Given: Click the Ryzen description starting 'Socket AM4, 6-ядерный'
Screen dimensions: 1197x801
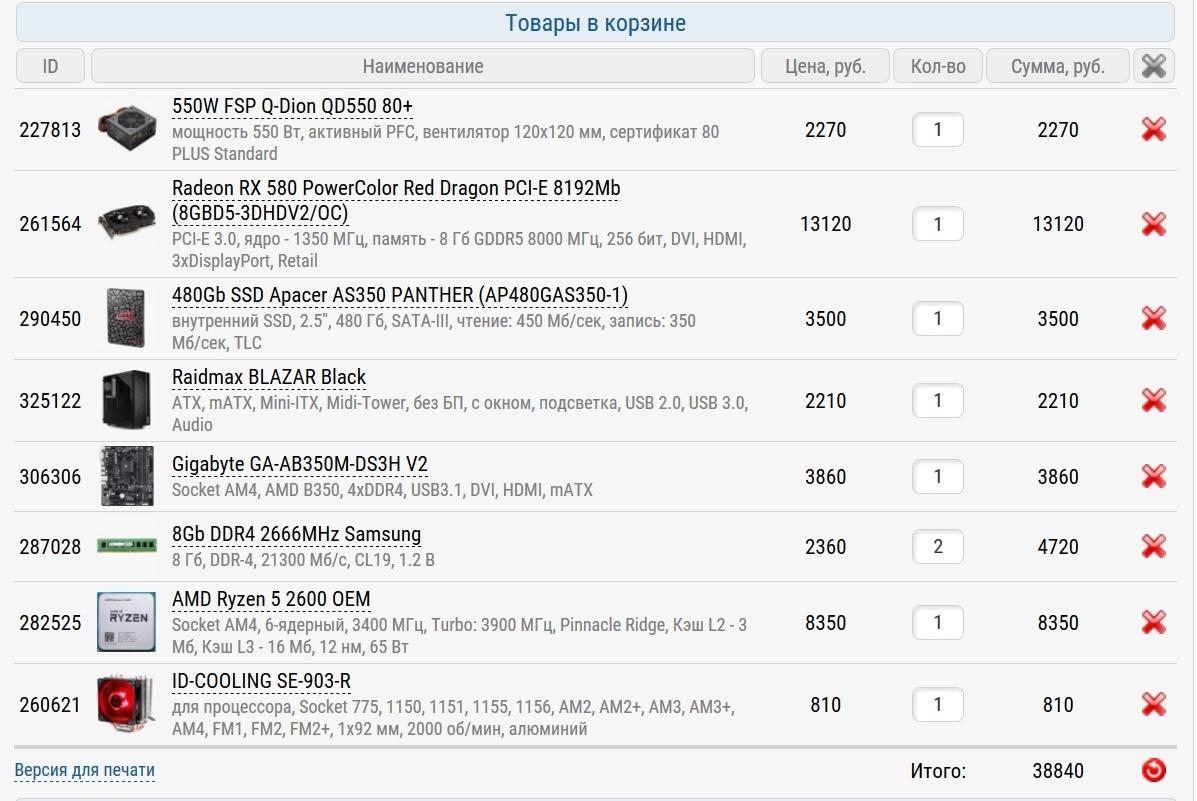Looking at the screenshot, I should (x=459, y=636).
